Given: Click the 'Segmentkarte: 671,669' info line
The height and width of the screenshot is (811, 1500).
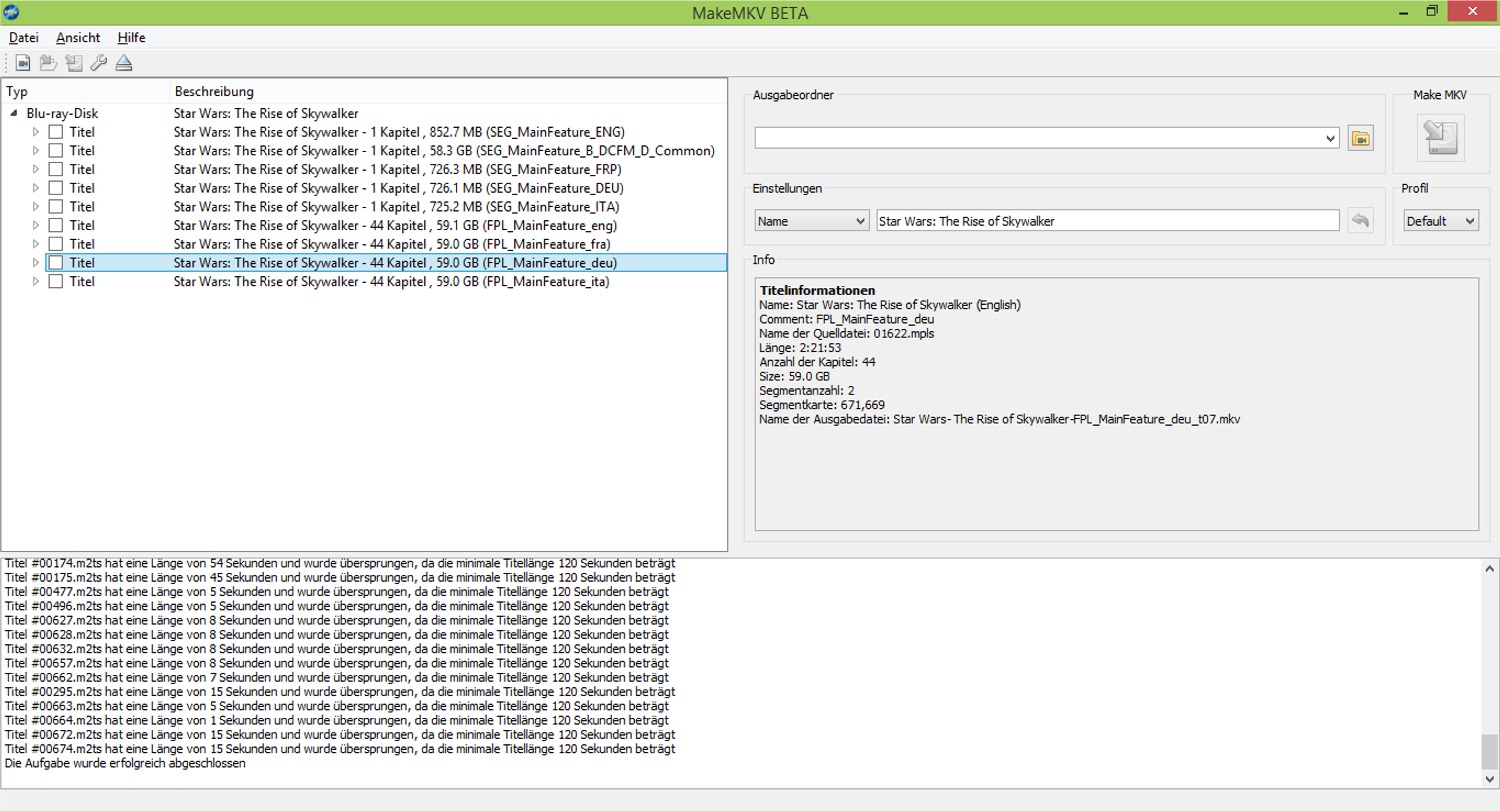Looking at the screenshot, I should [822, 405].
